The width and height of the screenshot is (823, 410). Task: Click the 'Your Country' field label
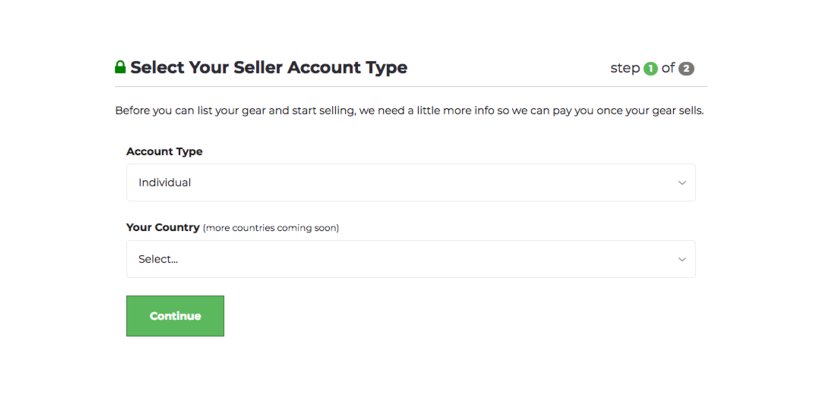(163, 228)
